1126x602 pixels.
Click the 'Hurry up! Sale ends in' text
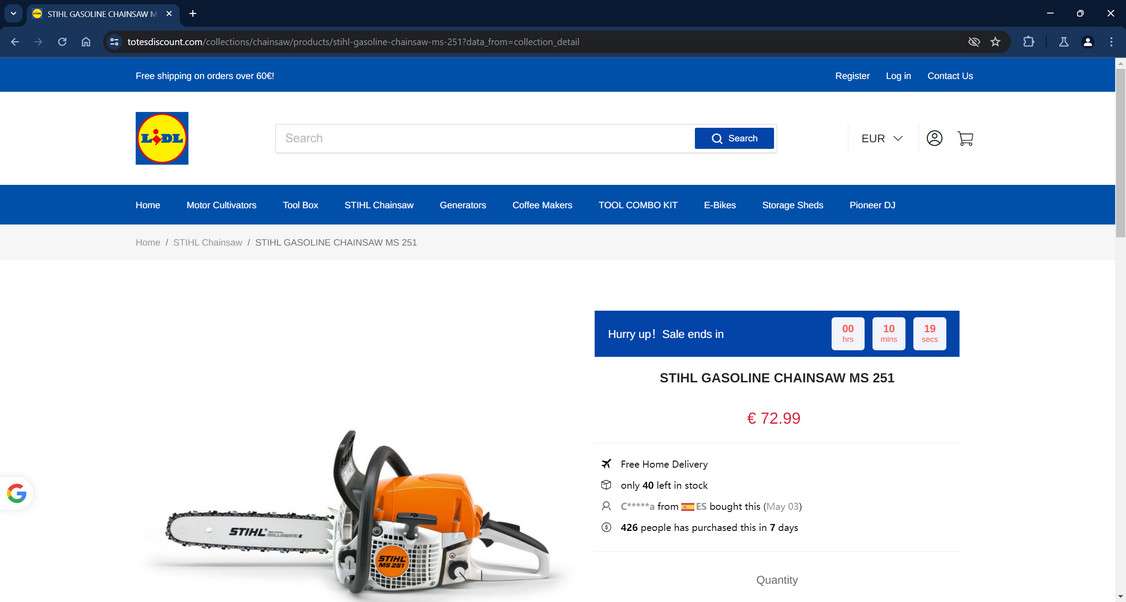pos(666,333)
